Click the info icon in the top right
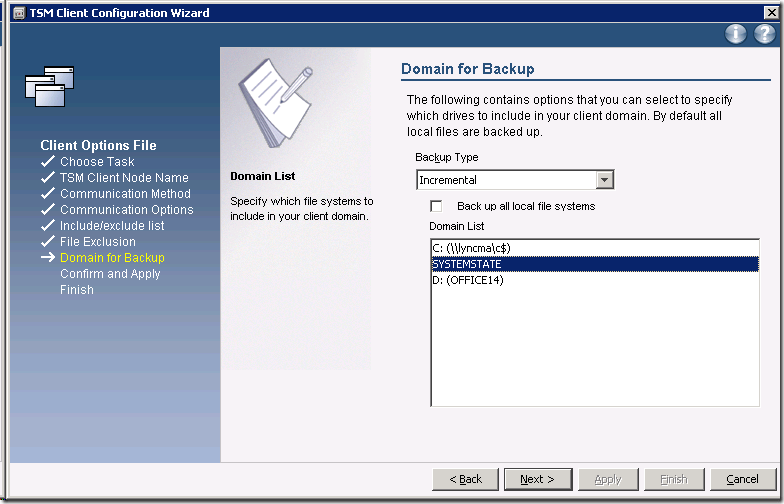Viewport: 784px width, 504px height. pos(736,34)
